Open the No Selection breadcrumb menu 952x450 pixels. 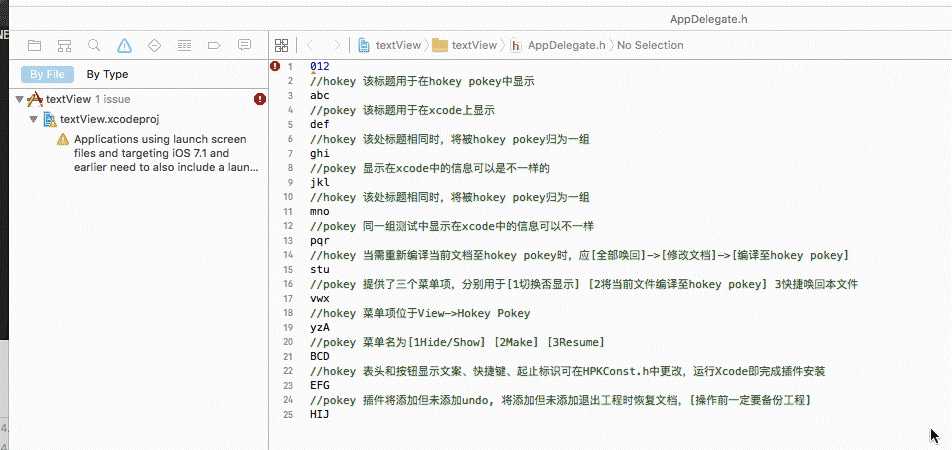[650, 45]
